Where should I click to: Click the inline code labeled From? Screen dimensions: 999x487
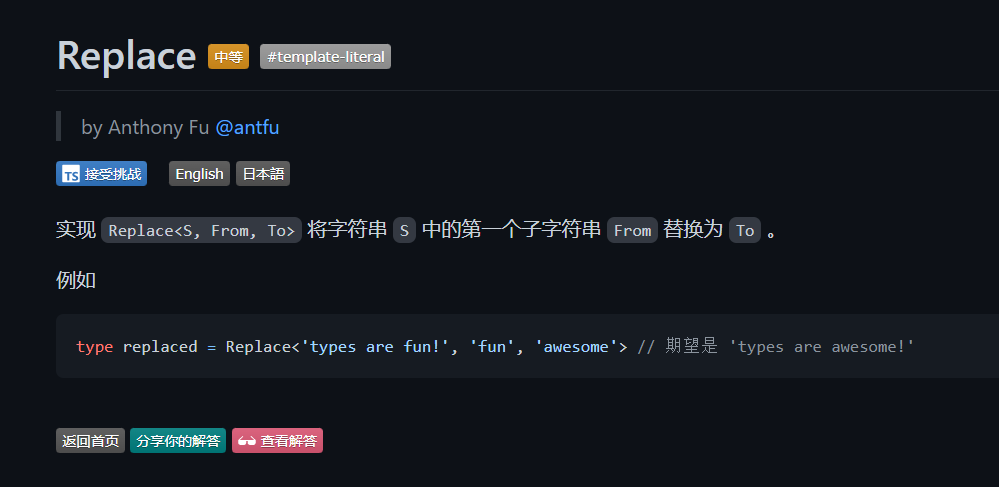tap(632, 230)
